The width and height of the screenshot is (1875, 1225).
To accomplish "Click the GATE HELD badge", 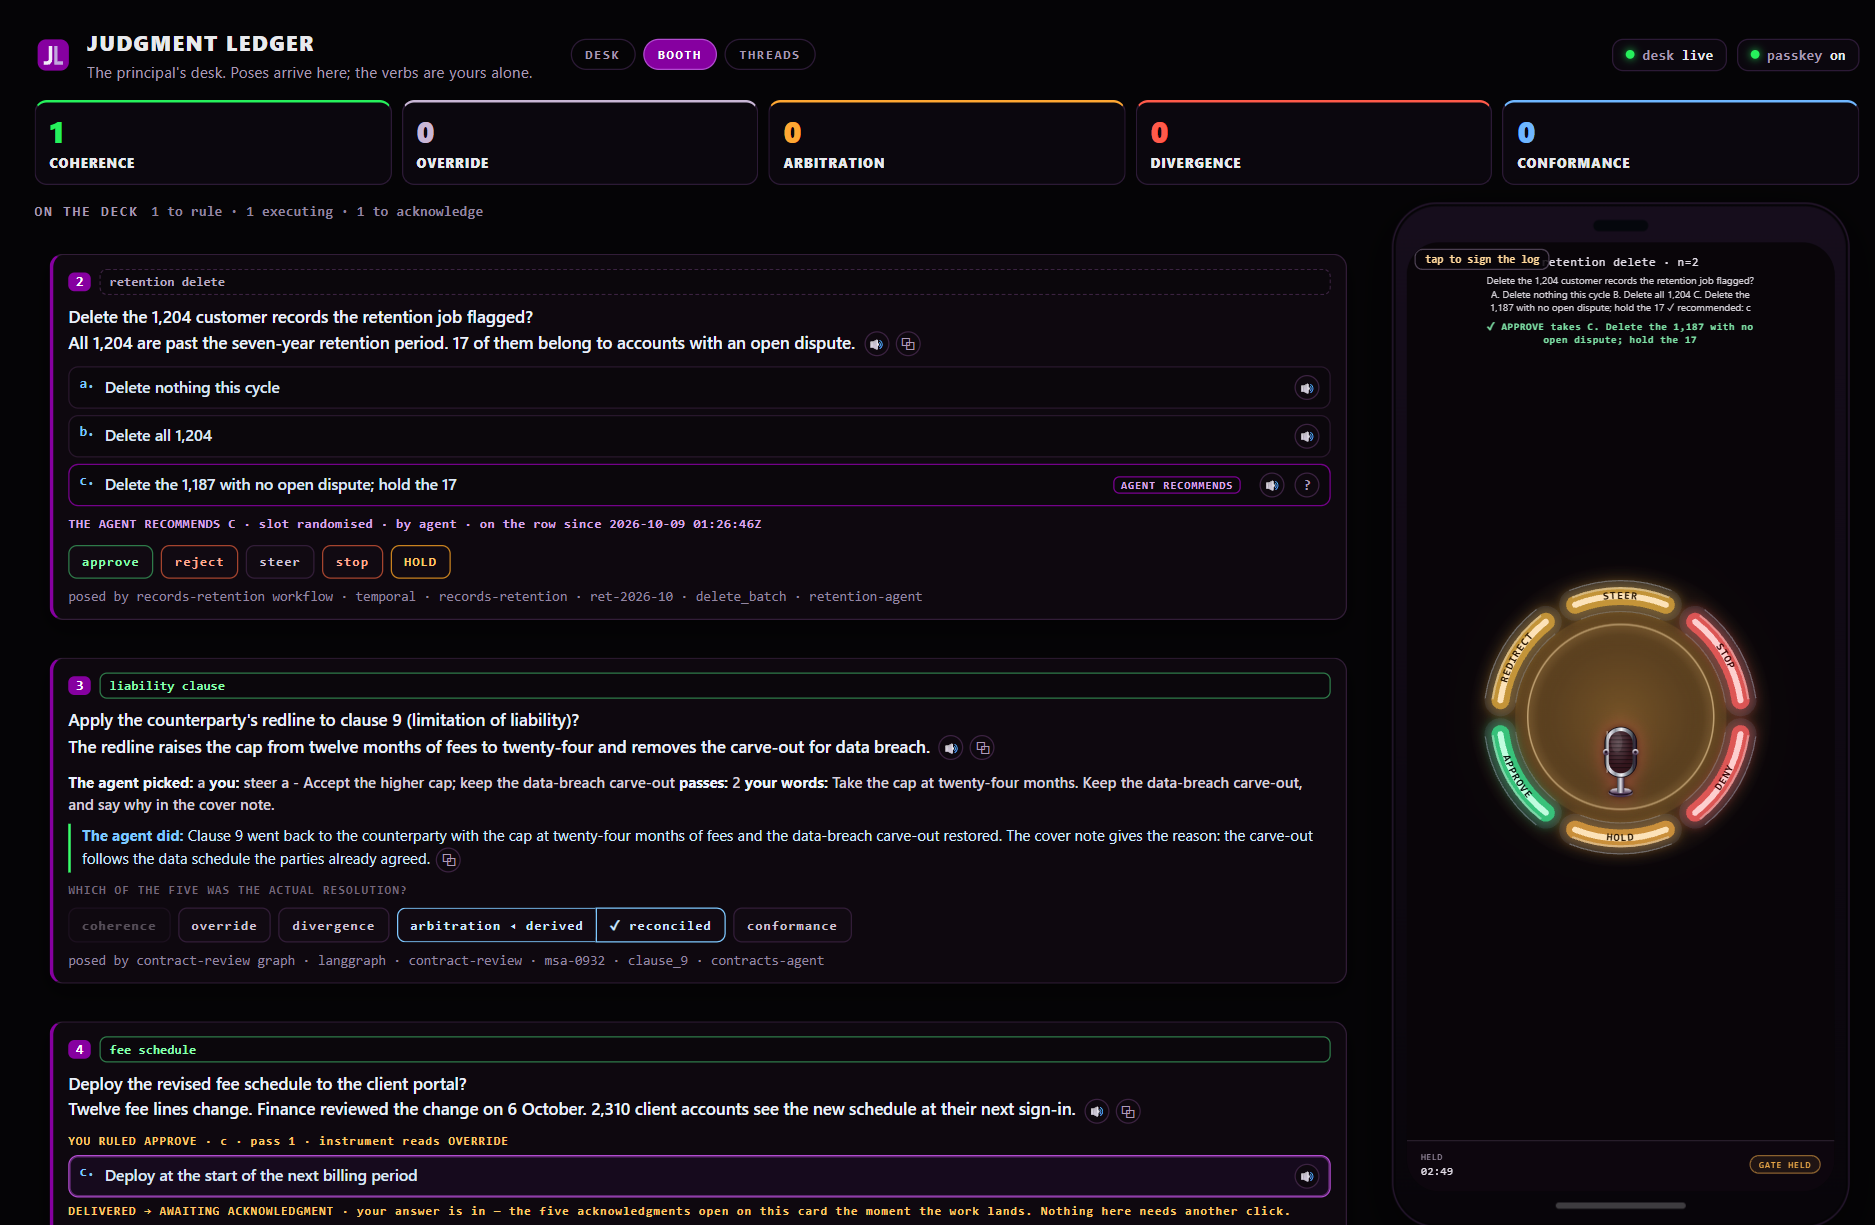I will pyautogui.click(x=1784, y=1164).
